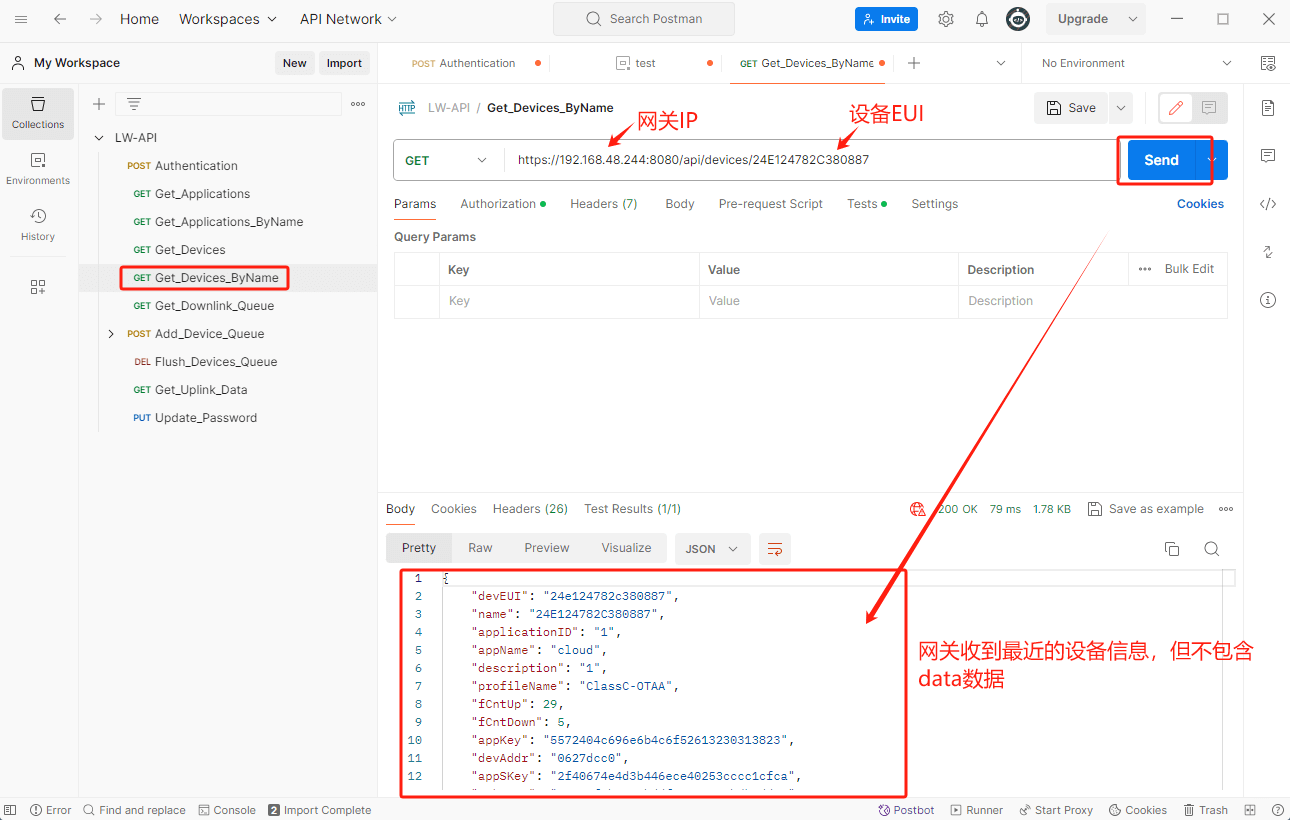Open the Save options arrow
This screenshot has height=820, width=1290.
point(1120,108)
